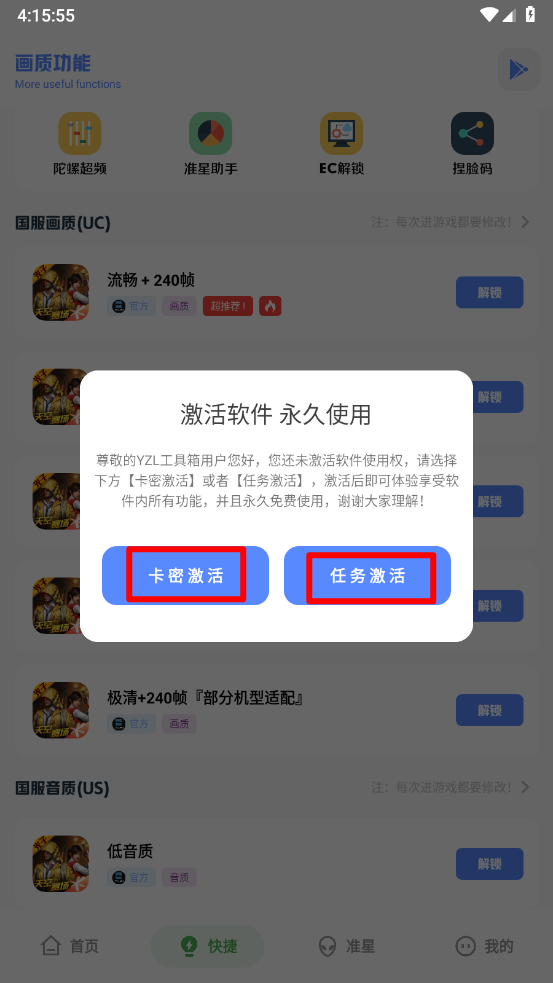The image size is (553, 983).
Task: Tap the 流畅 + 240帧 game thumbnail
Action: [61, 292]
